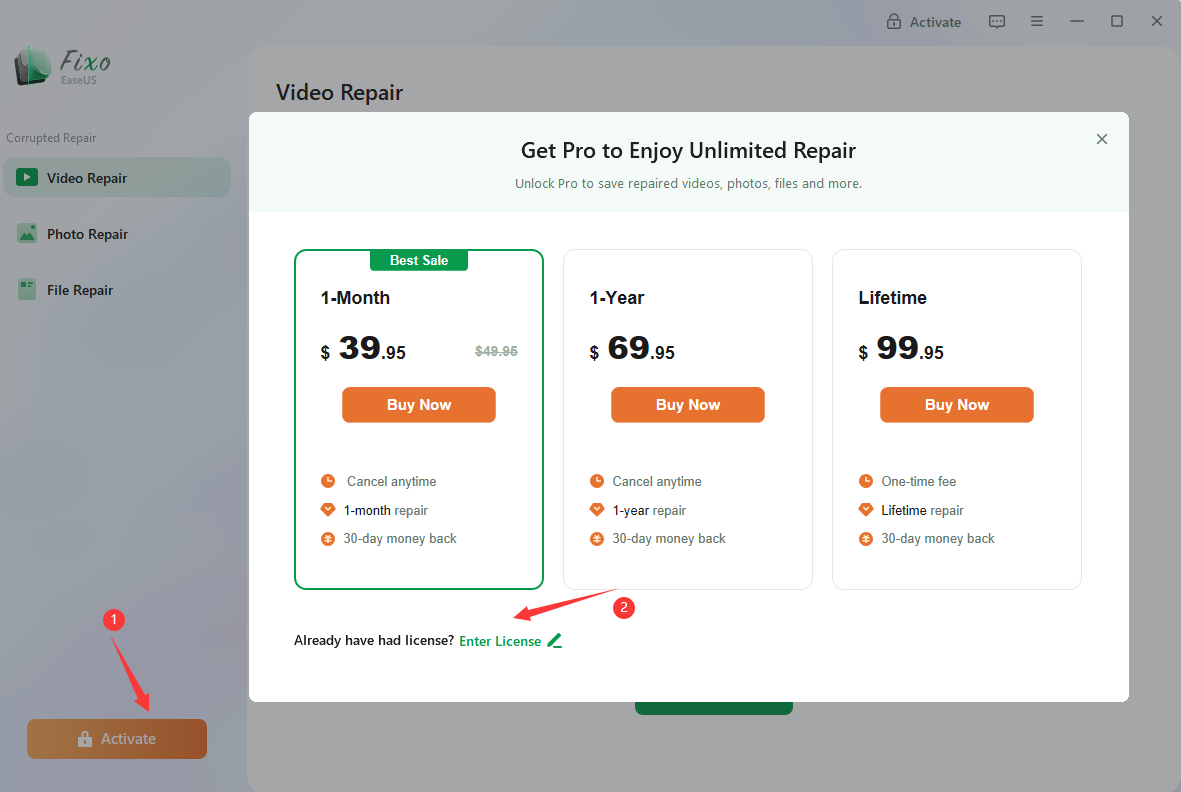Maximize the Fixo window

point(1117,21)
